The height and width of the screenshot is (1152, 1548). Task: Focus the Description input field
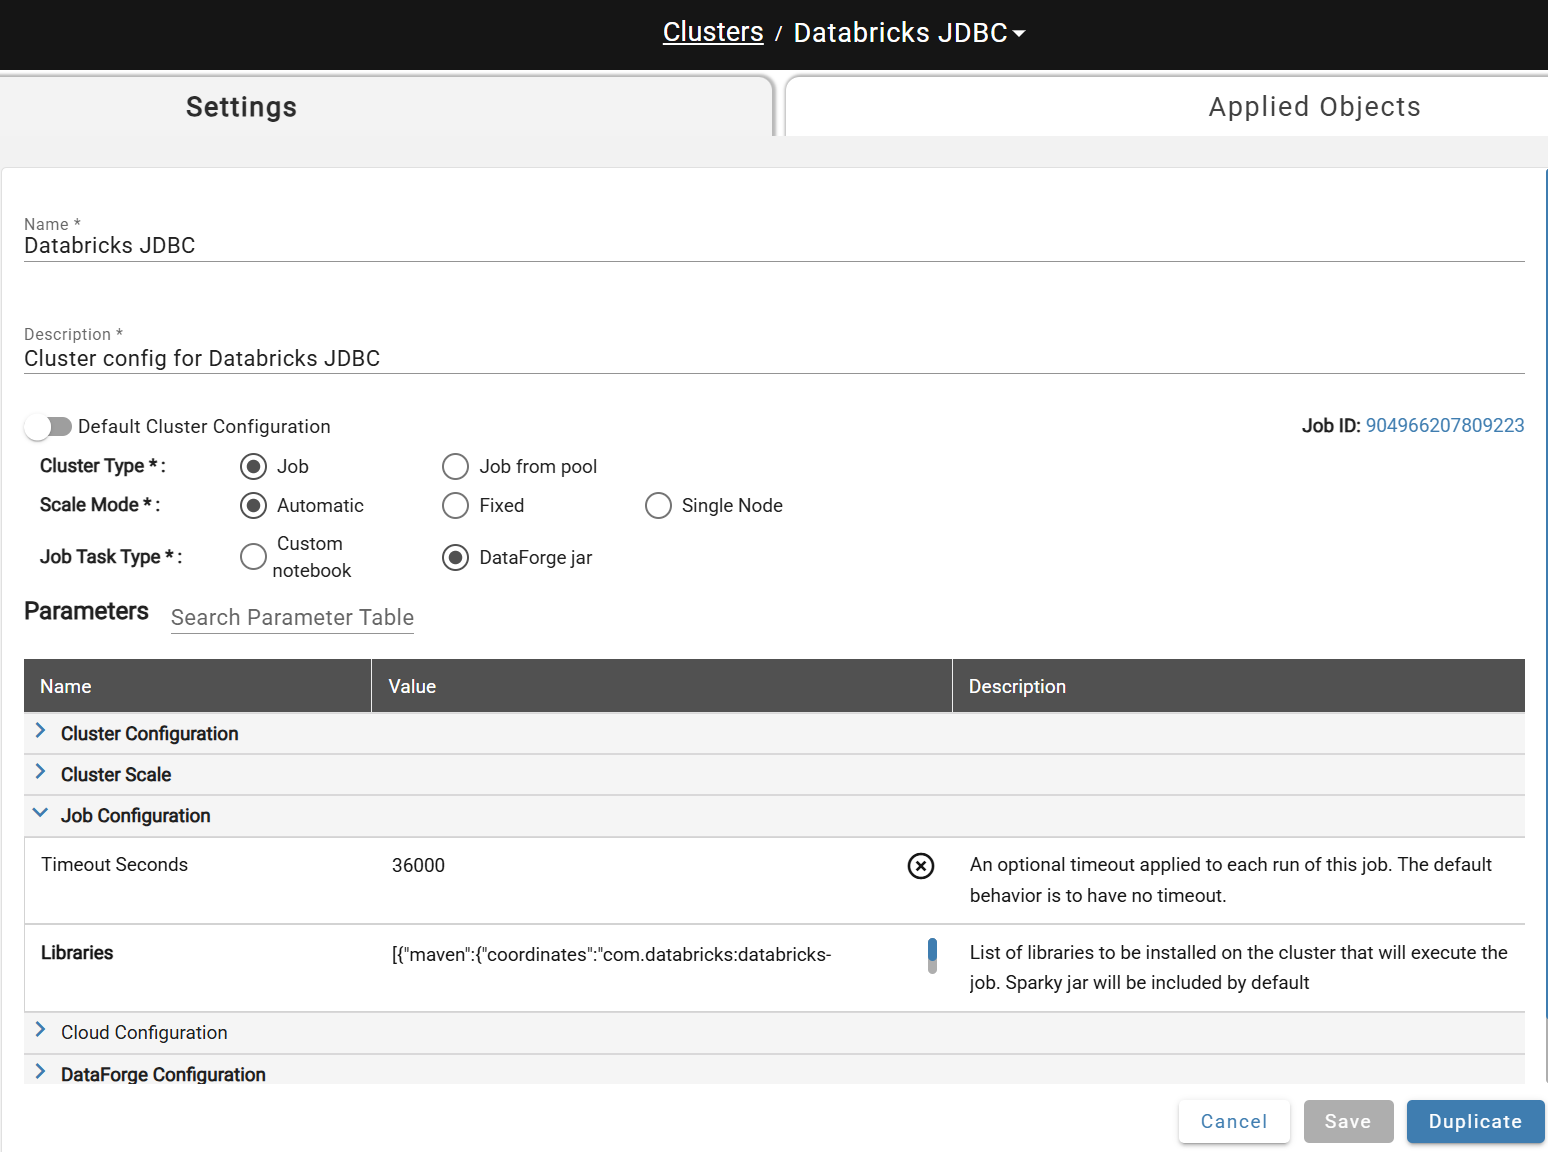click(774, 359)
